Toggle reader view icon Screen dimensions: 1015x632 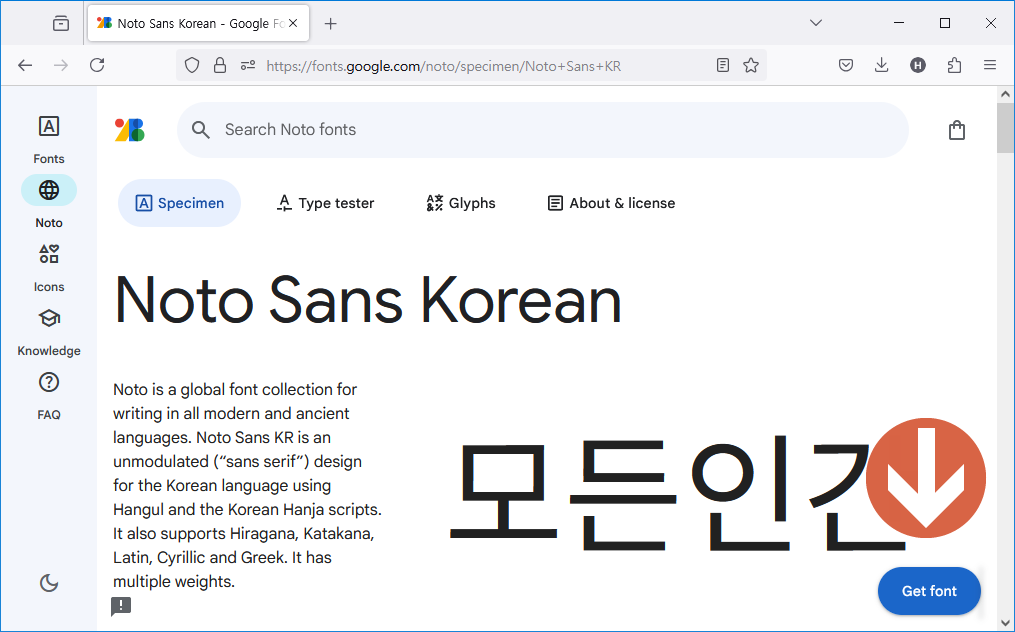pos(723,65)
